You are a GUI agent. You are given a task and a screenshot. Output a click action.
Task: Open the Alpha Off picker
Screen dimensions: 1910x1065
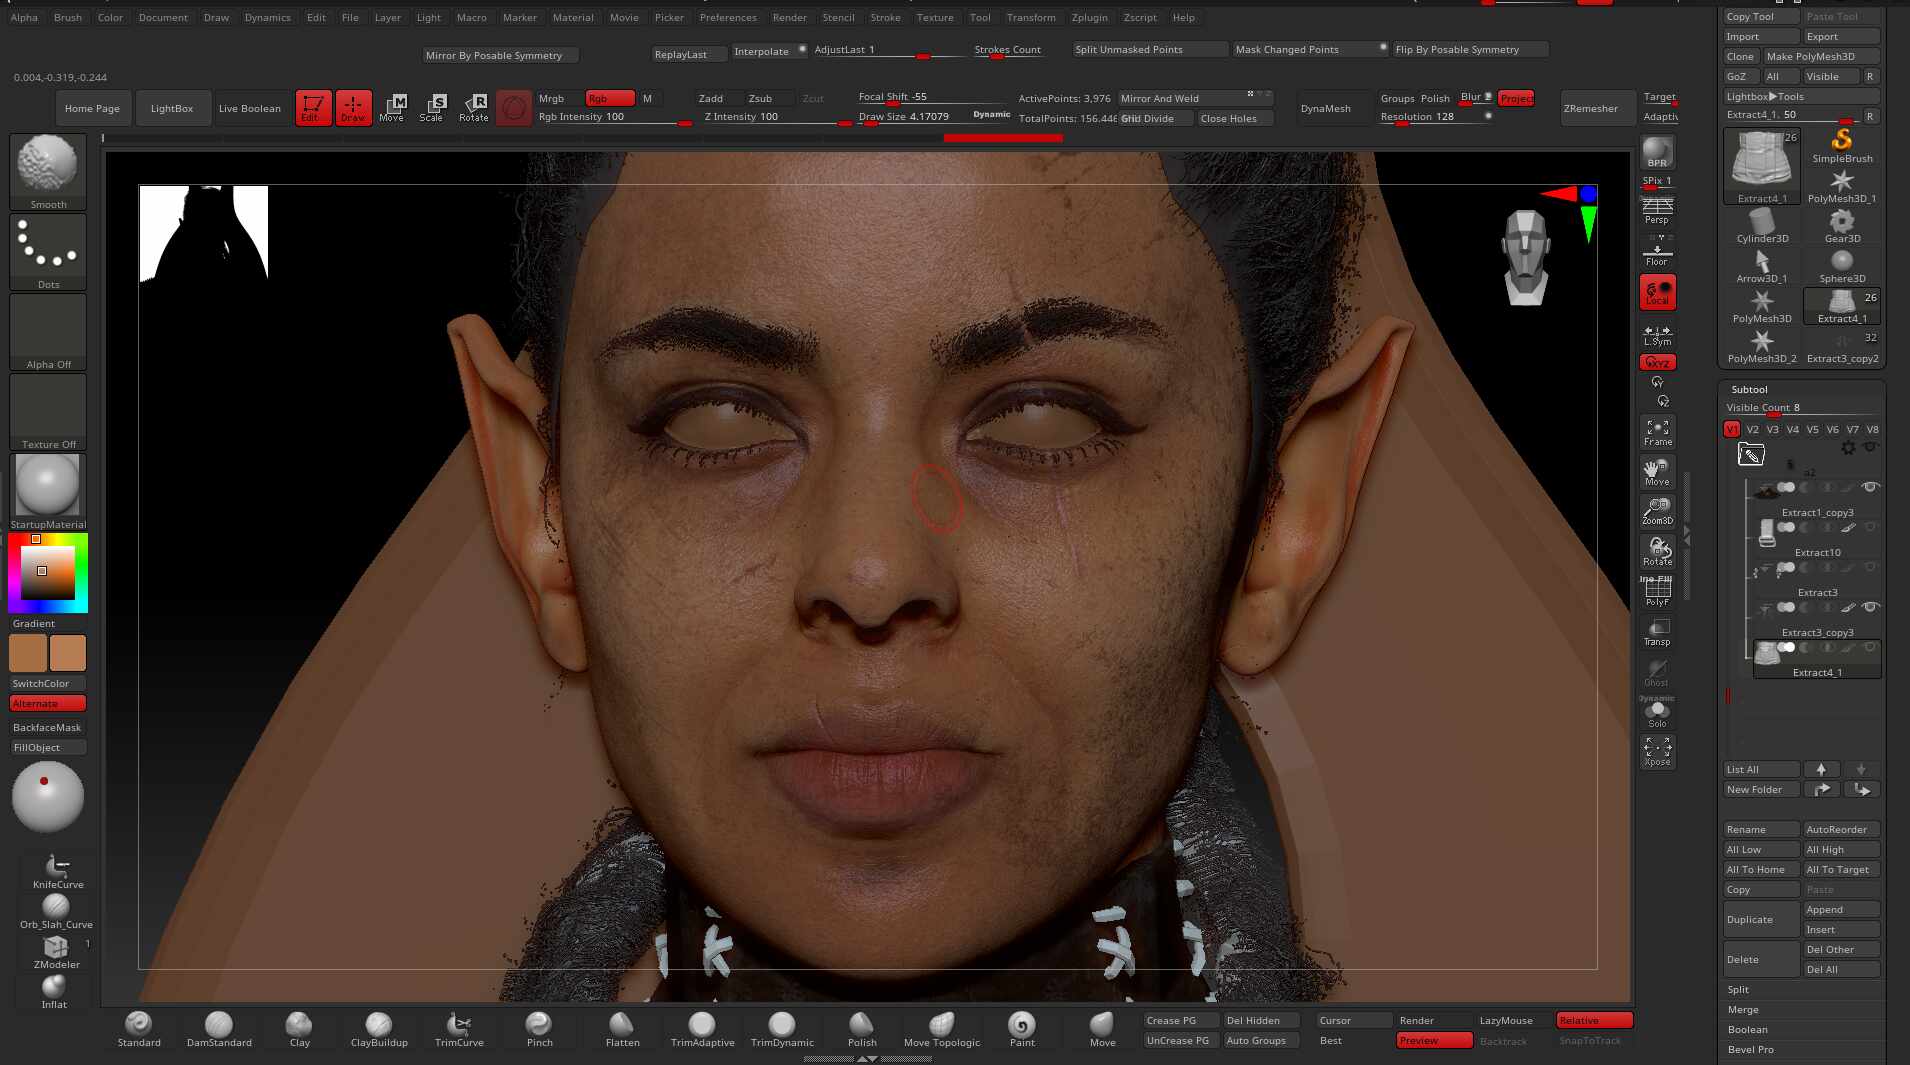[48, 332]
